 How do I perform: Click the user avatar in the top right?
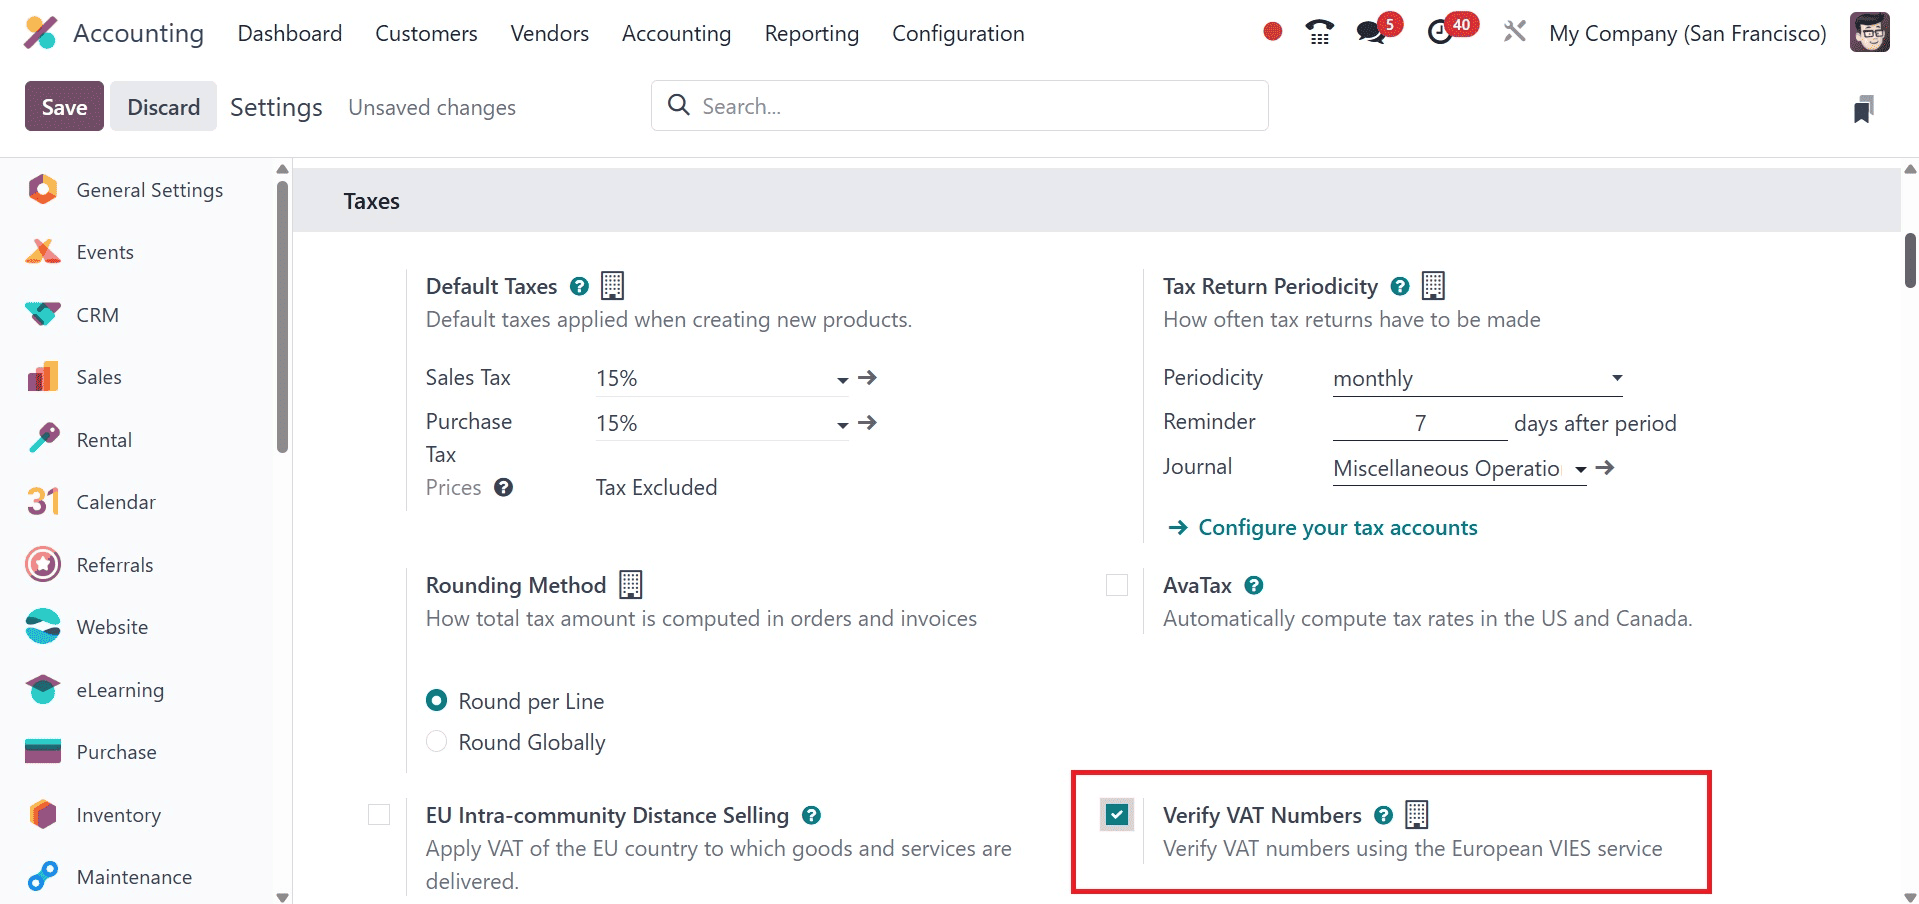(x=1869, y=33)
